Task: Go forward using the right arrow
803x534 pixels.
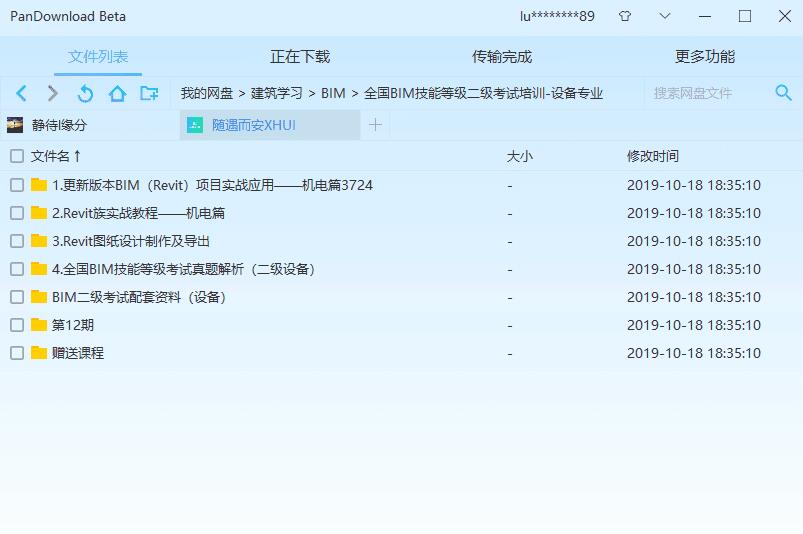Action: [x=52, y=93]
